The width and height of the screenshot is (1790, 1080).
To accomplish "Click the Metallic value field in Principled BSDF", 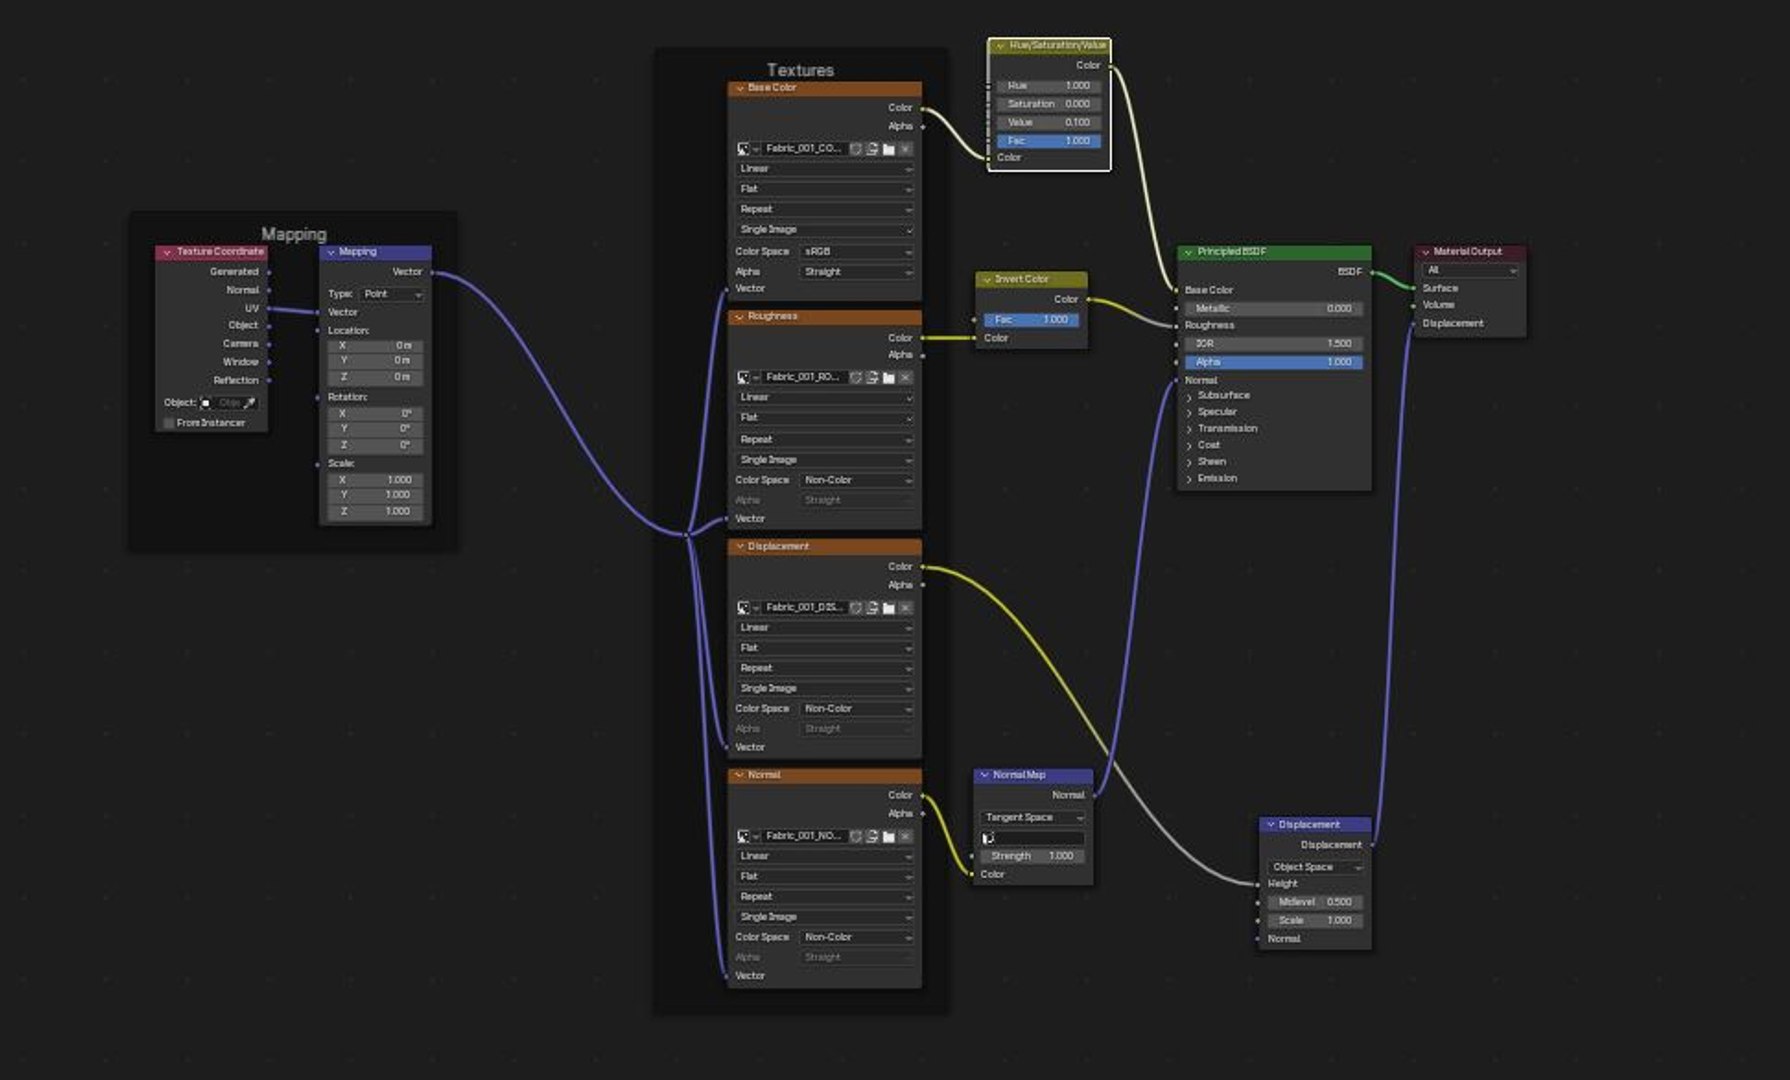I will tap(1274, 309).
